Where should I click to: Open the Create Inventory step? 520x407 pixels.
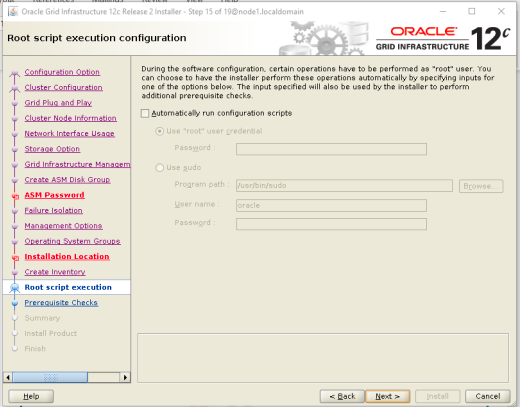[55, 272]
